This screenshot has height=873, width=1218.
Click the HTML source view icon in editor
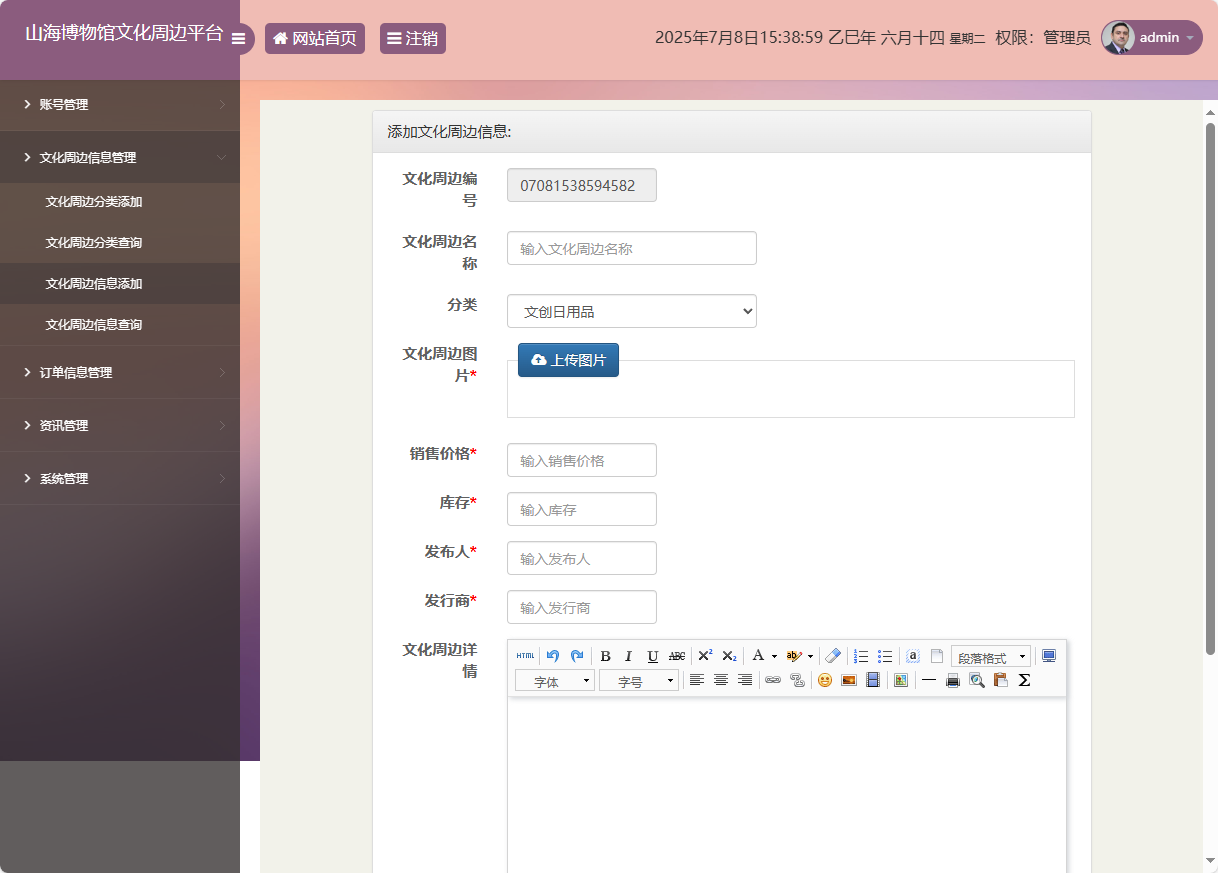(524, 656)
